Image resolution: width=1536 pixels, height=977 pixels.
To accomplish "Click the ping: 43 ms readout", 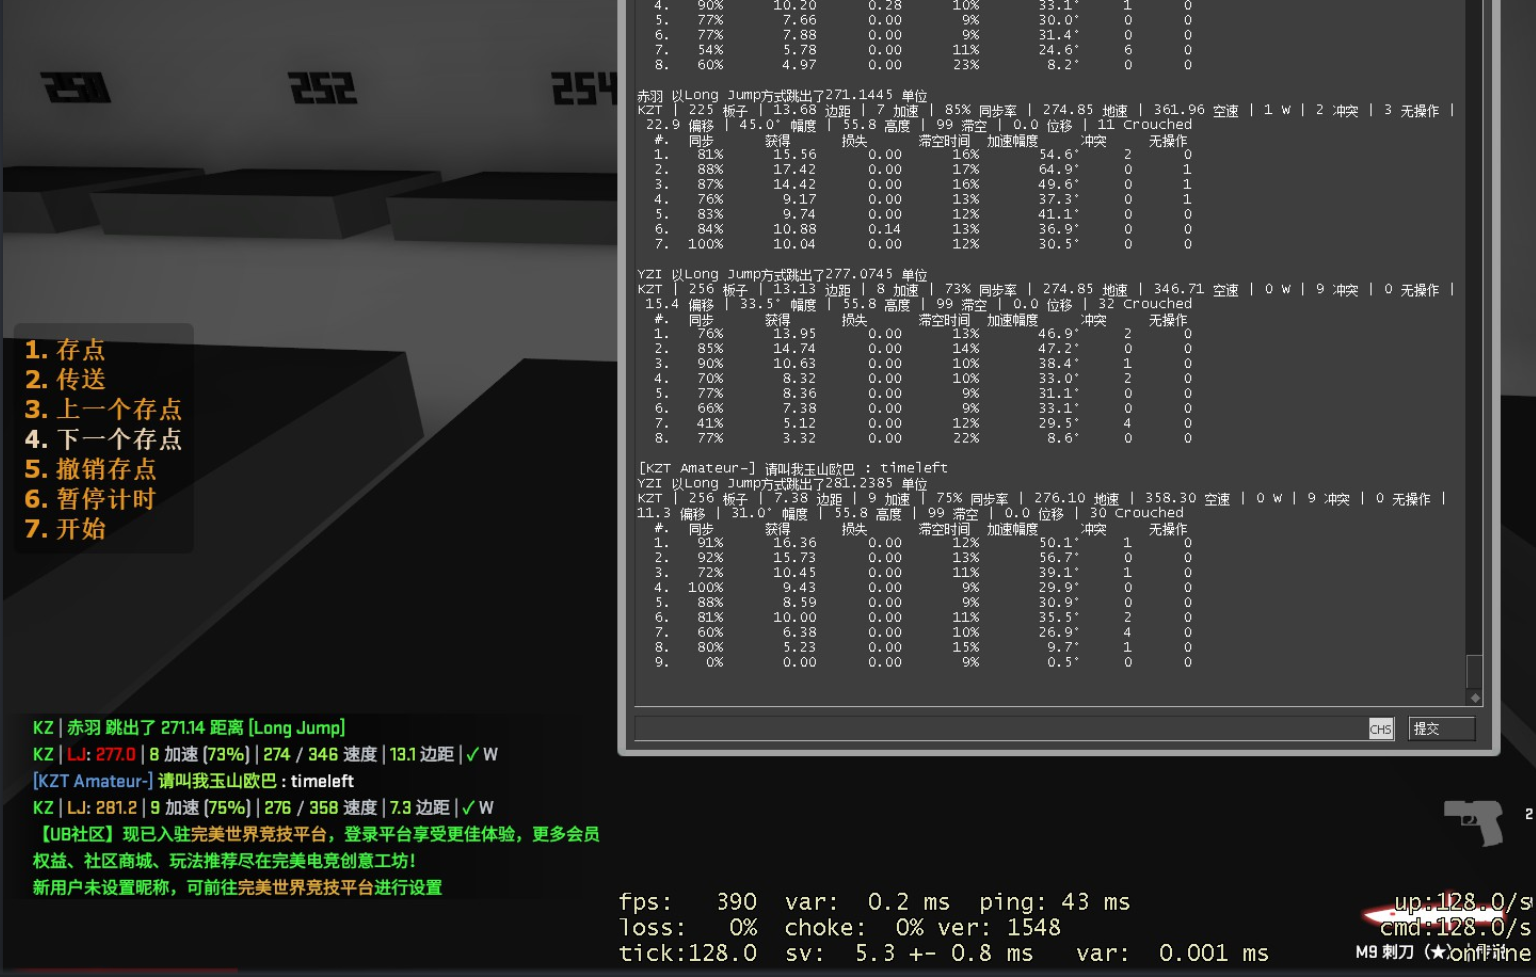I will coord(1054,902).
